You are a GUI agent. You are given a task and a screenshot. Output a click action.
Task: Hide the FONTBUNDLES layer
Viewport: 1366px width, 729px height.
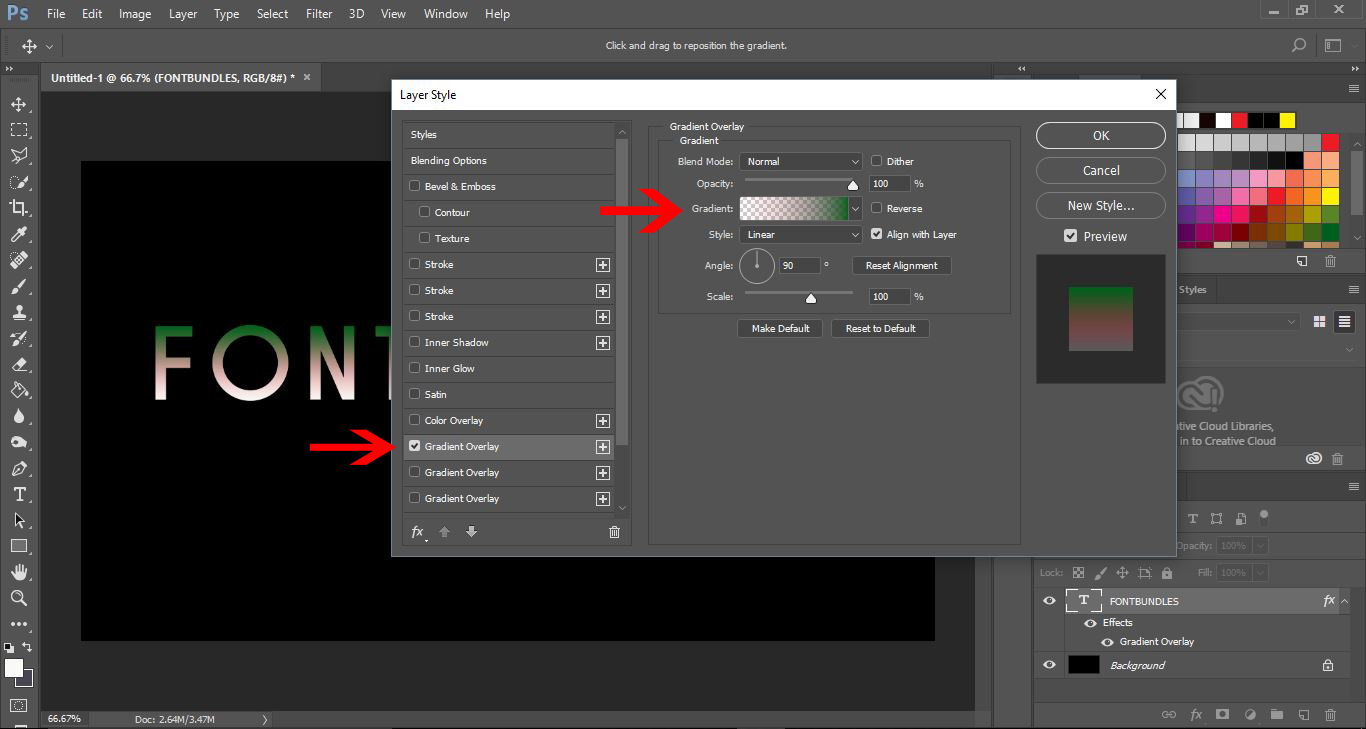click(x=1049, y=601)
